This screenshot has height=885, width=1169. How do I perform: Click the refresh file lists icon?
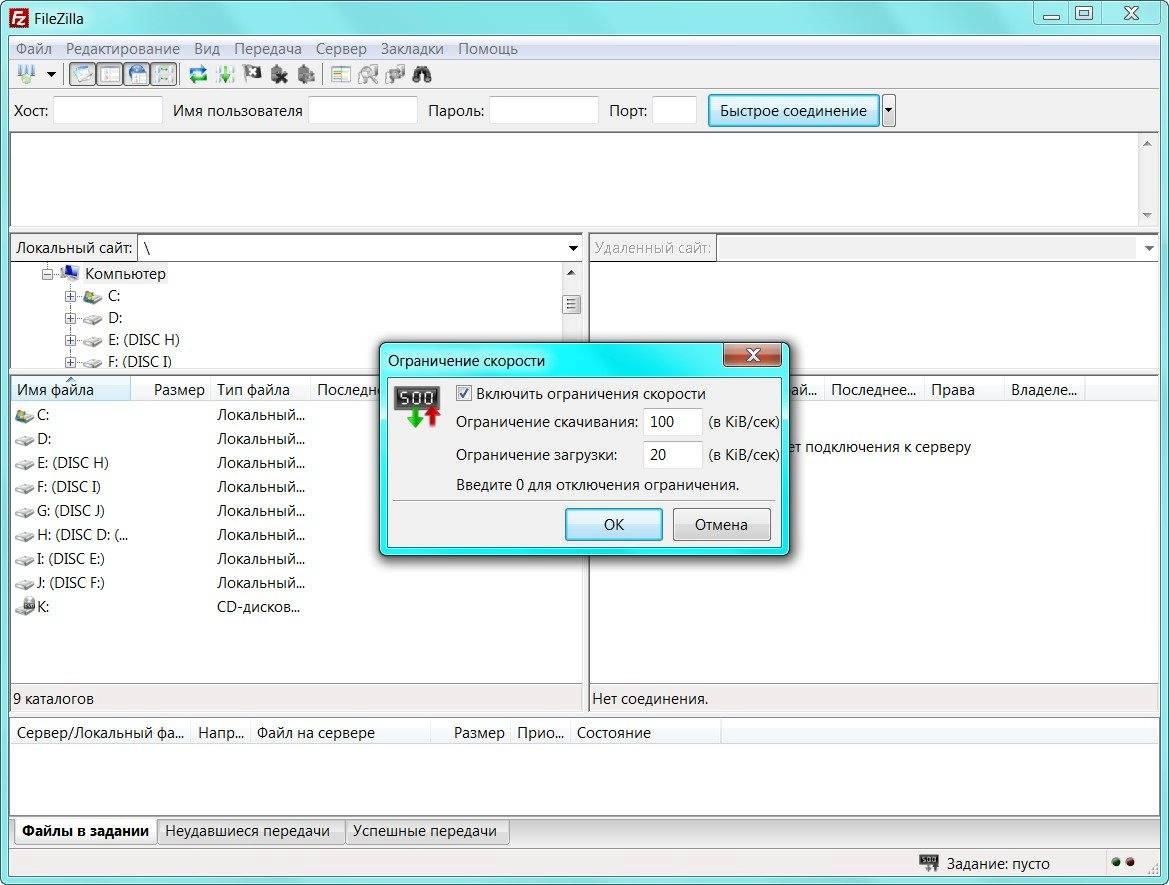(198, 74)
